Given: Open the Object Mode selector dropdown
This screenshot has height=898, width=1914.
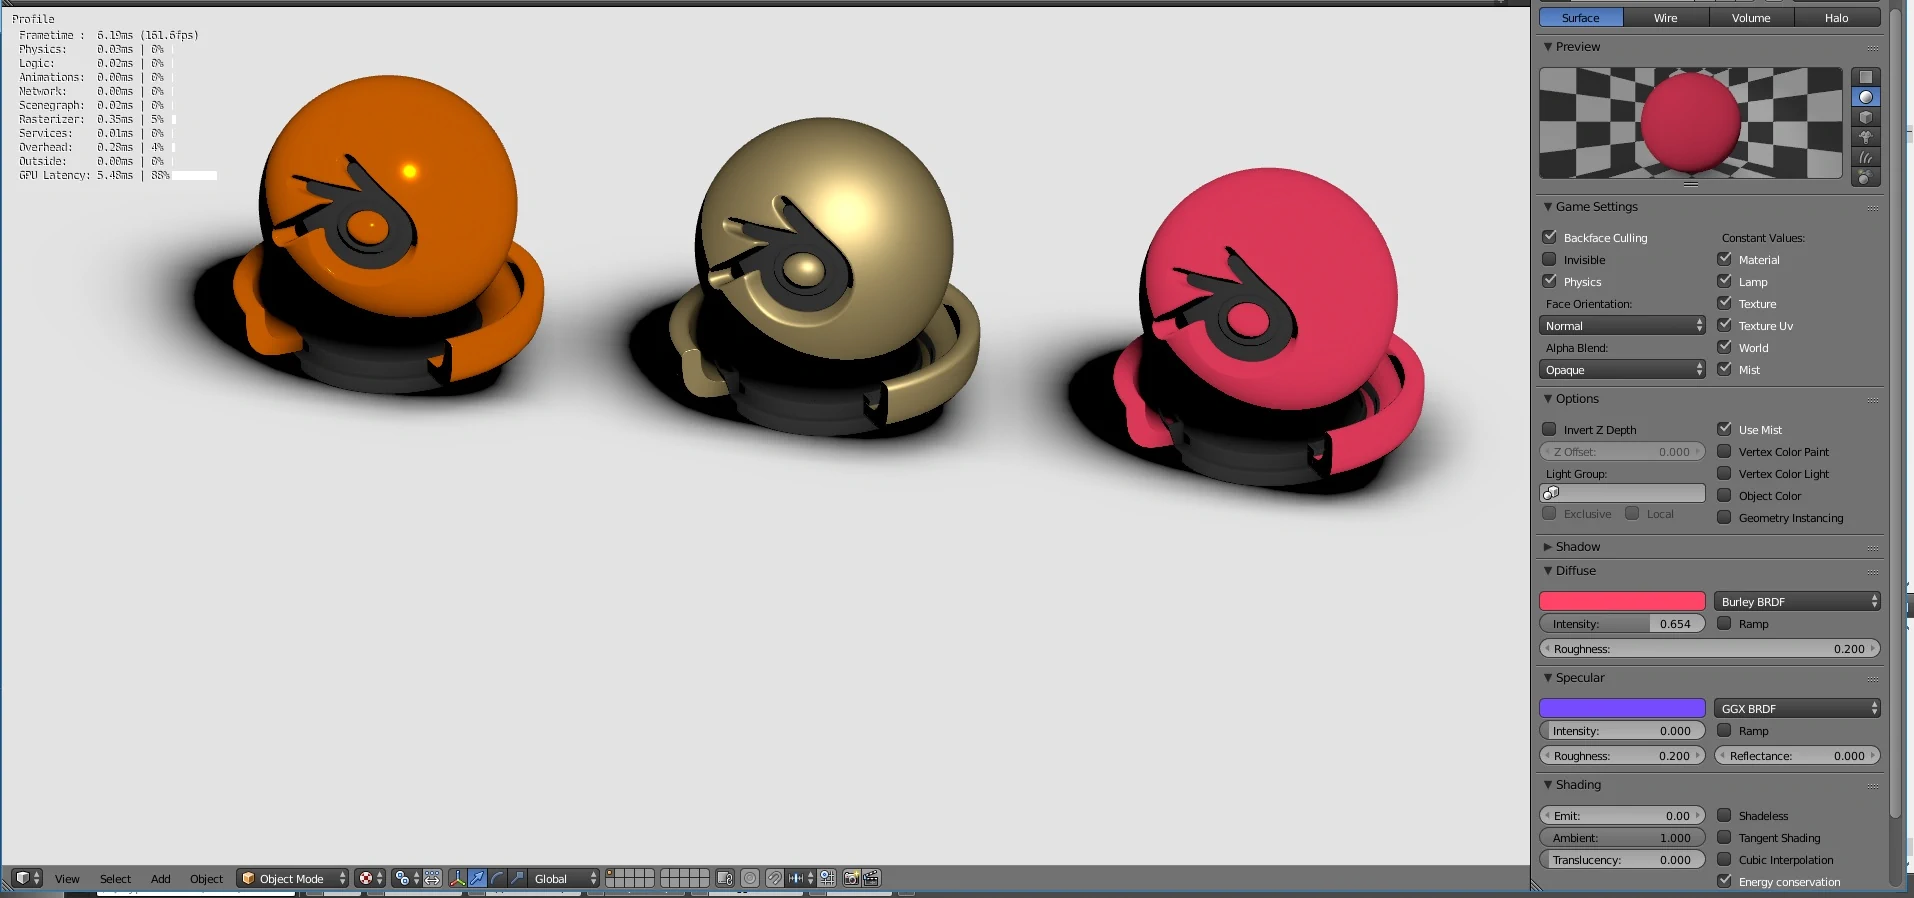Looking at the screenshot, I should pos(292,878).
